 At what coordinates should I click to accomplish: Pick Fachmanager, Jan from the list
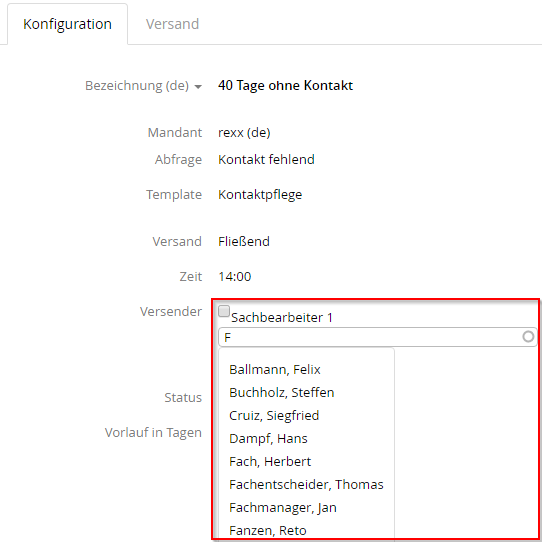(x=283, y=507)
